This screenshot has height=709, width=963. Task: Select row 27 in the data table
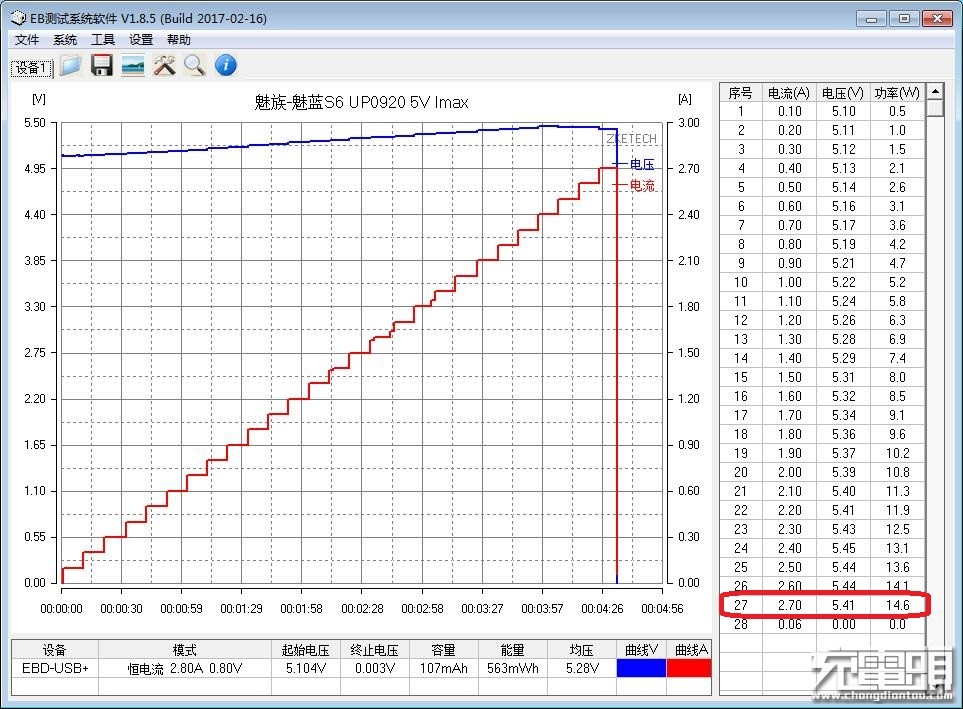tap(820, 605)
